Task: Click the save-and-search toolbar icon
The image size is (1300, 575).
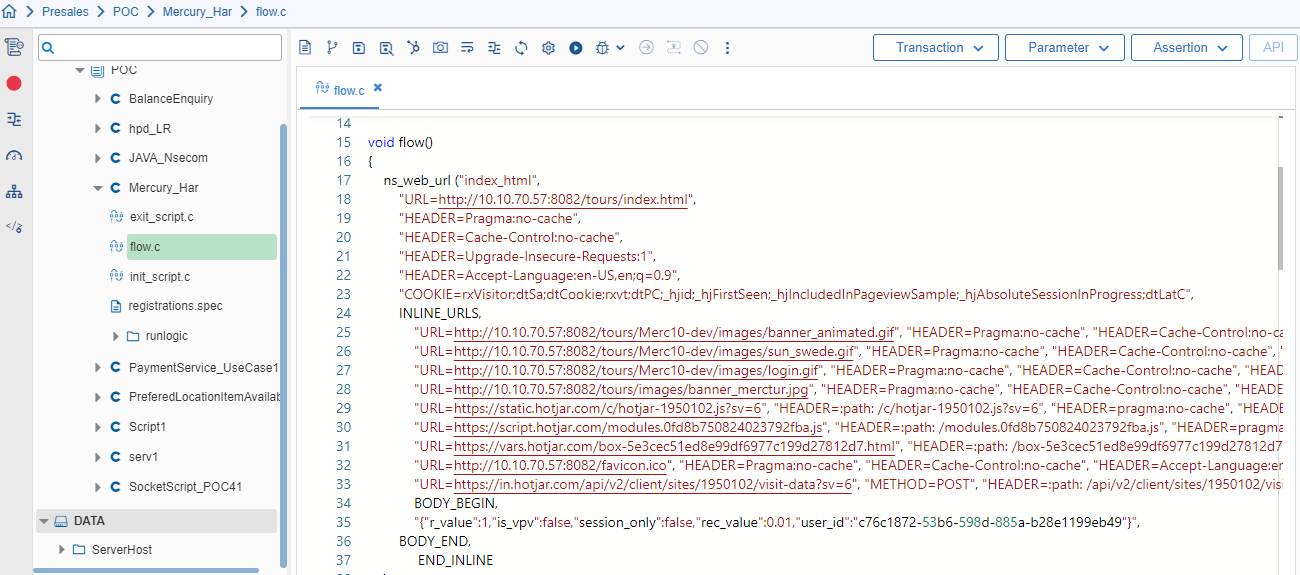Action: [386, 47]
